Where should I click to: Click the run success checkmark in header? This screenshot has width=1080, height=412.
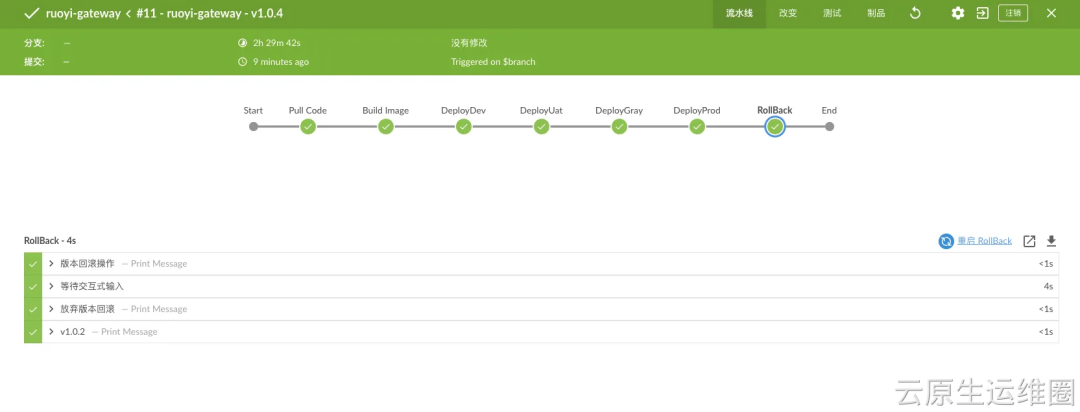click(x=32, y=13)
